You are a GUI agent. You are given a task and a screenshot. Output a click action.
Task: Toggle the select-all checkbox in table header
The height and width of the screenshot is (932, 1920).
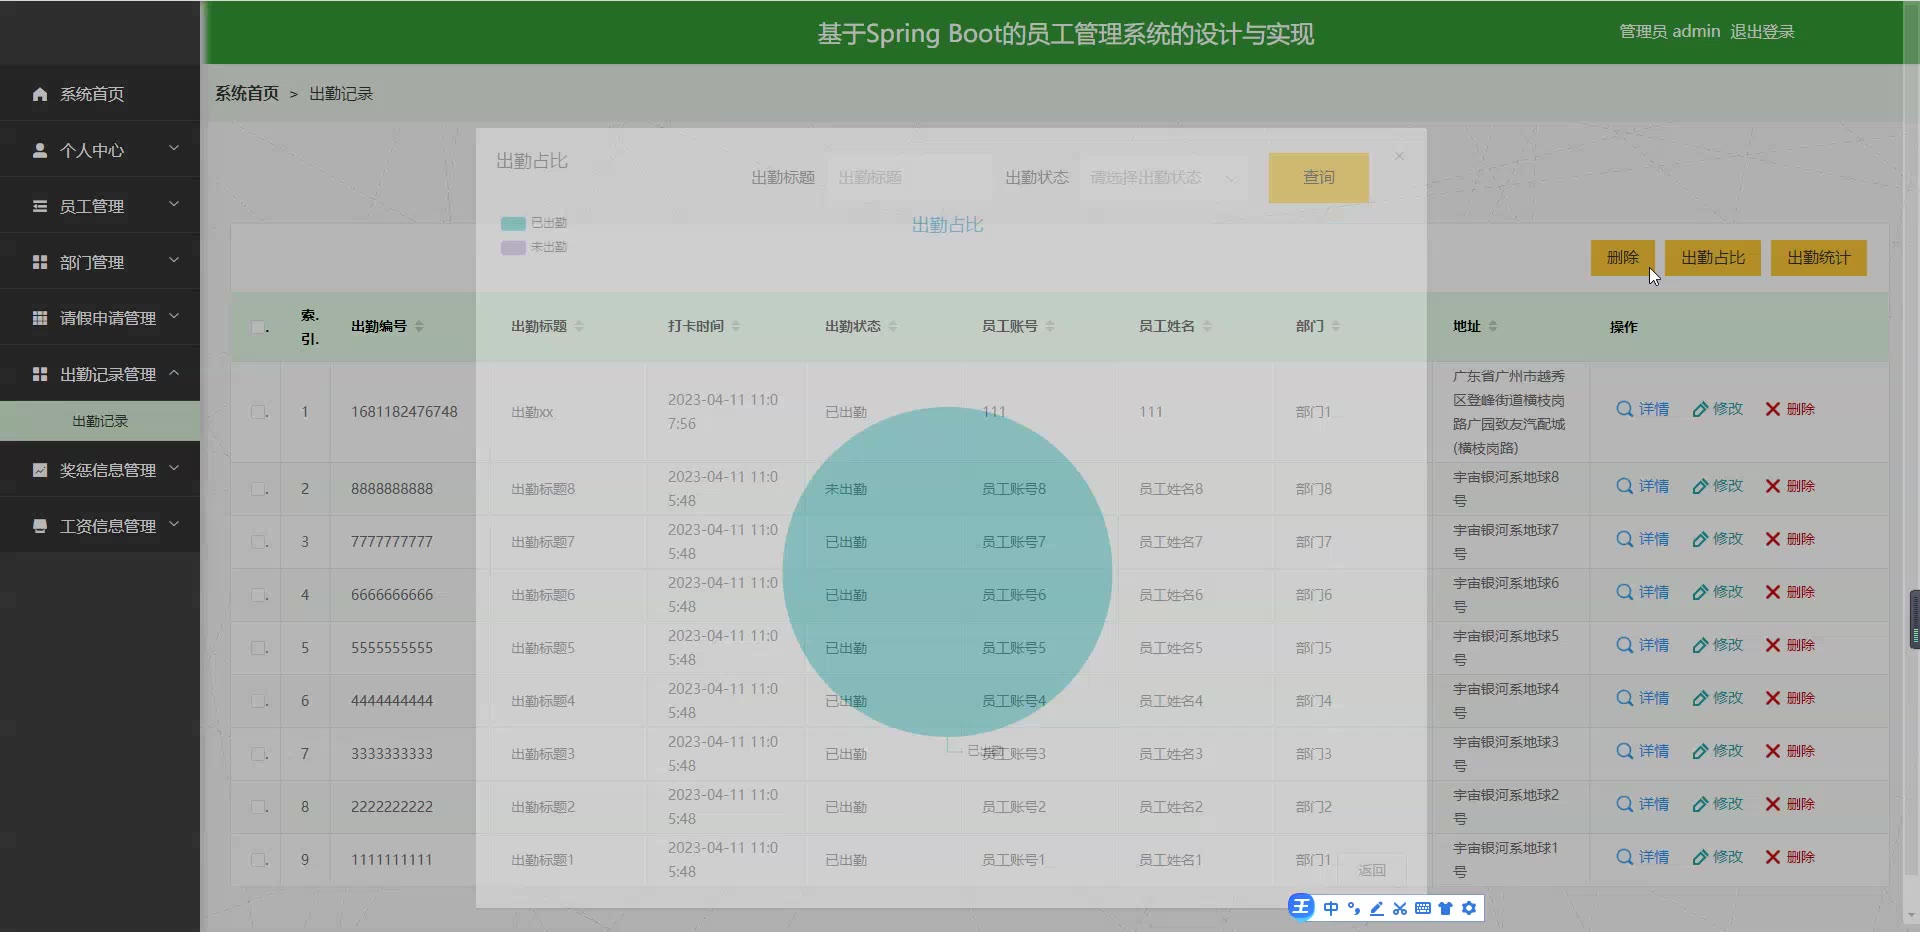258,327
